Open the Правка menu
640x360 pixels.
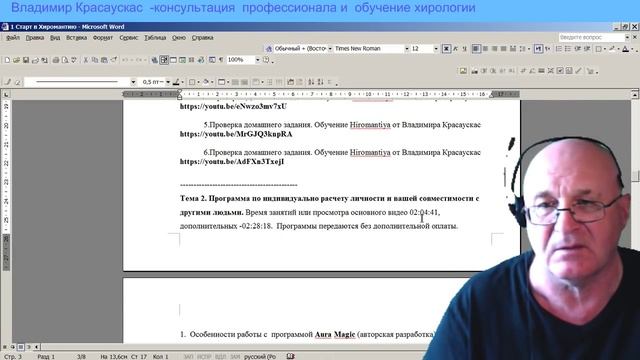point(35,38)
